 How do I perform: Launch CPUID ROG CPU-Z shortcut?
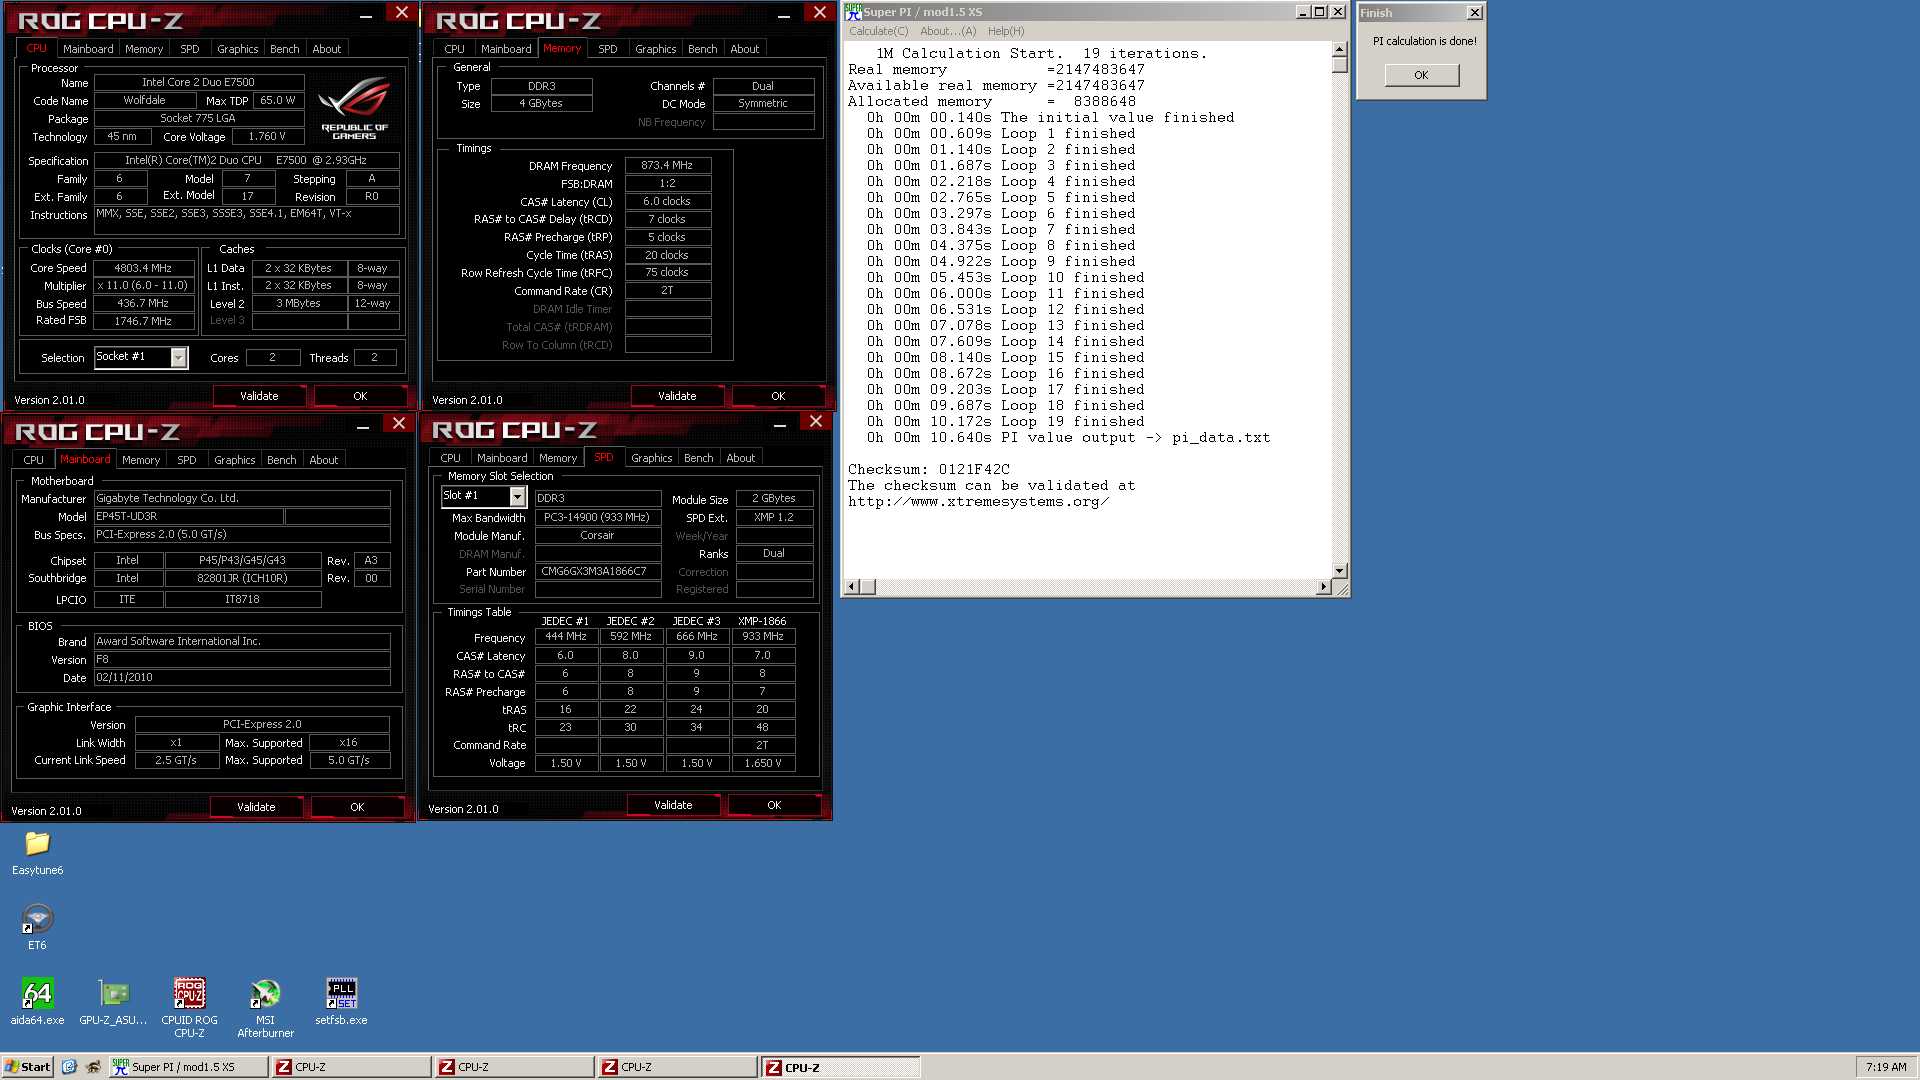point(189,1007)
